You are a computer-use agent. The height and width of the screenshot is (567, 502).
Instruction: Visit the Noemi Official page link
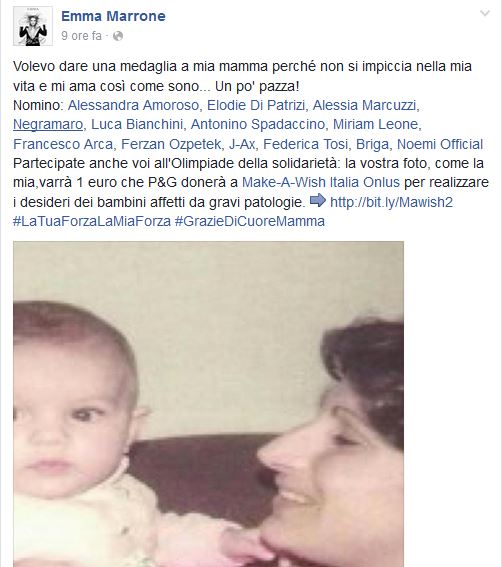coord(440,144)
